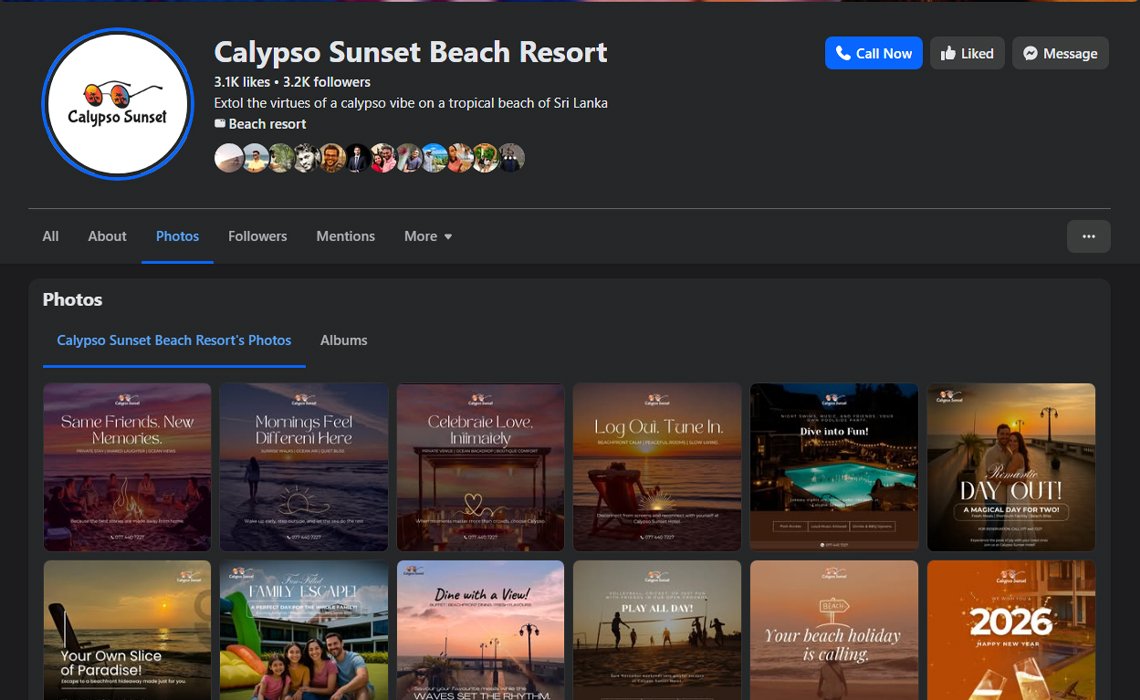Open the 'Dive into Fun!' pool photo
1140x700 pixels.
pos(834,467)
